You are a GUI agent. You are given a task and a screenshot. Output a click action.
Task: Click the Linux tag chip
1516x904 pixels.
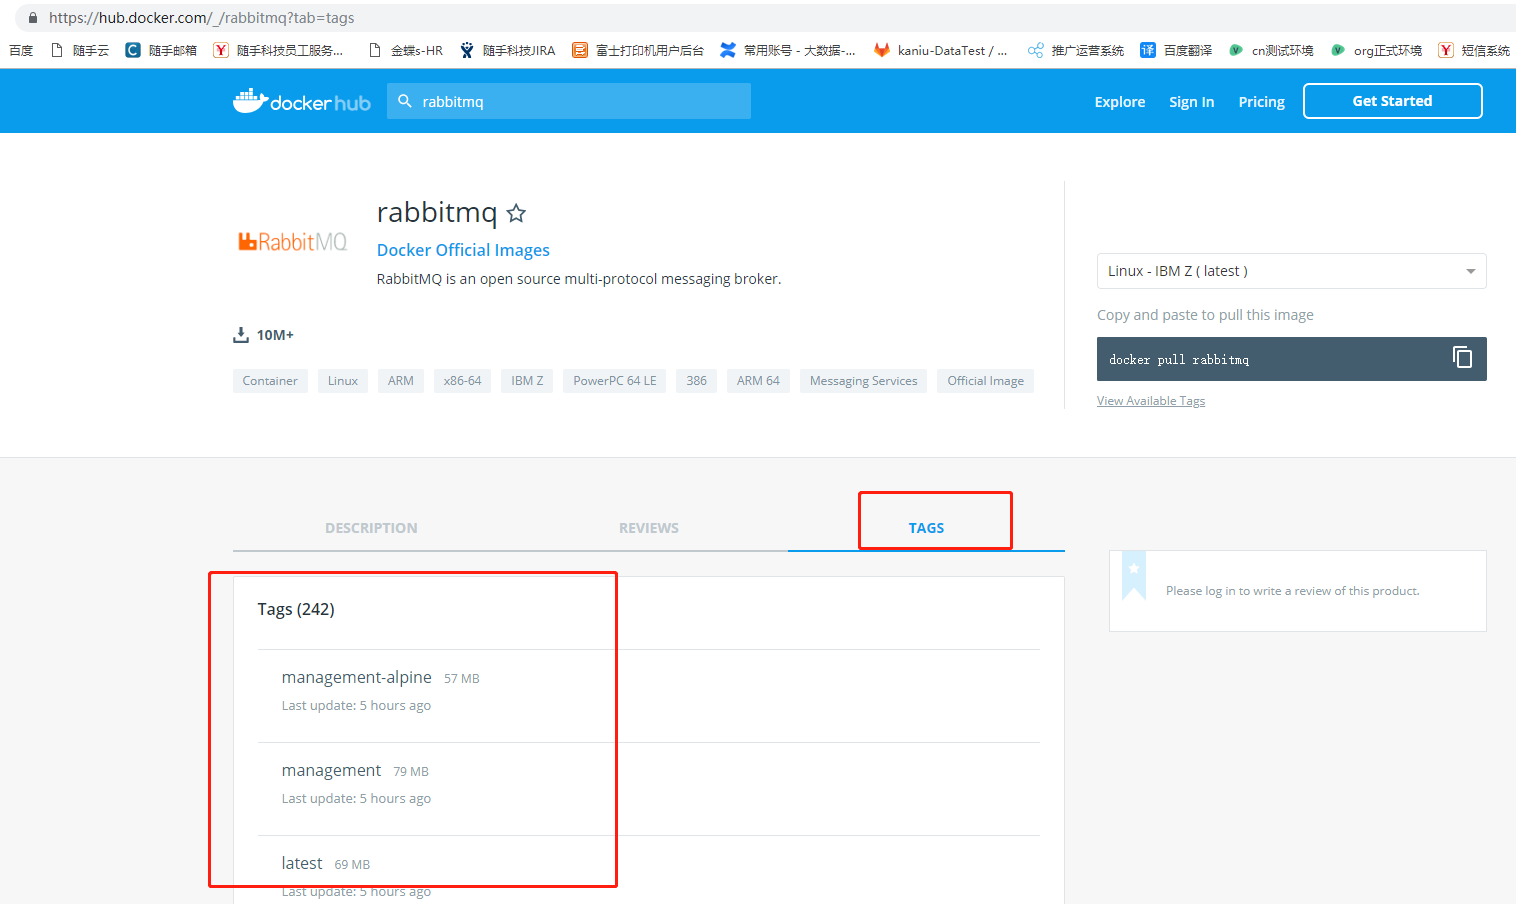click(x=343, y=381)
